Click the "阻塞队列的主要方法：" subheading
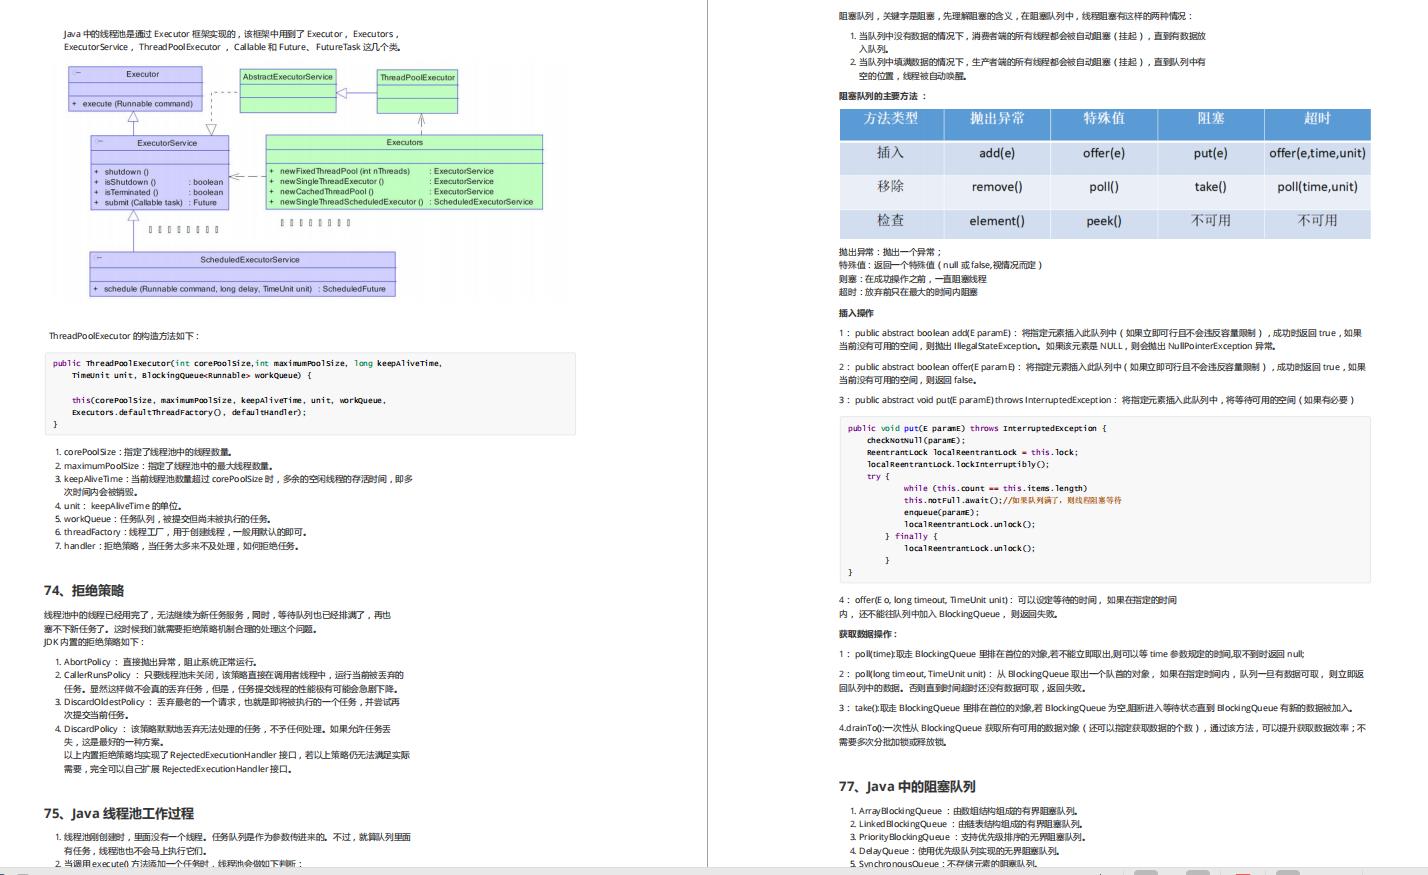The width and height of the screenshot is (1428, 875). click(x=883, y=96)
